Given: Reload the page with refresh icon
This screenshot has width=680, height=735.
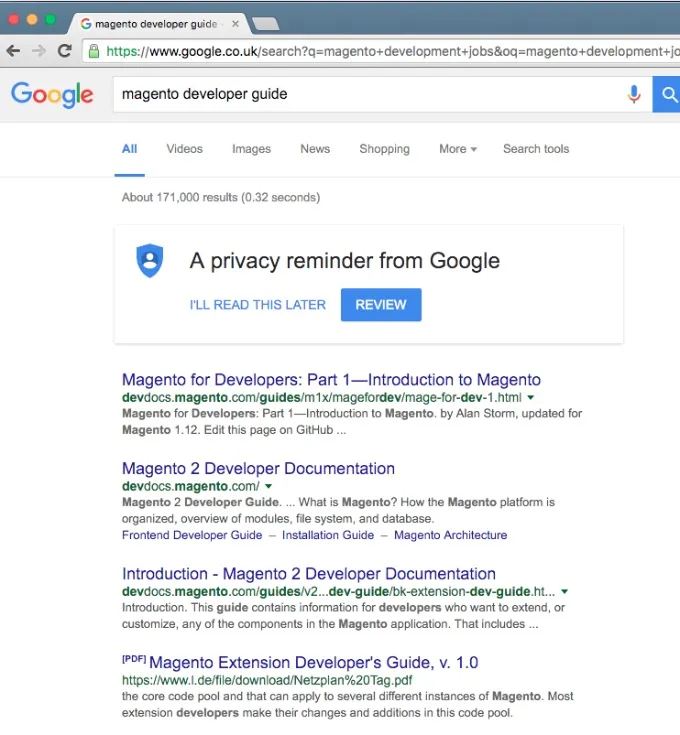Looking at the screenshot, I should [x=65, y=51].
